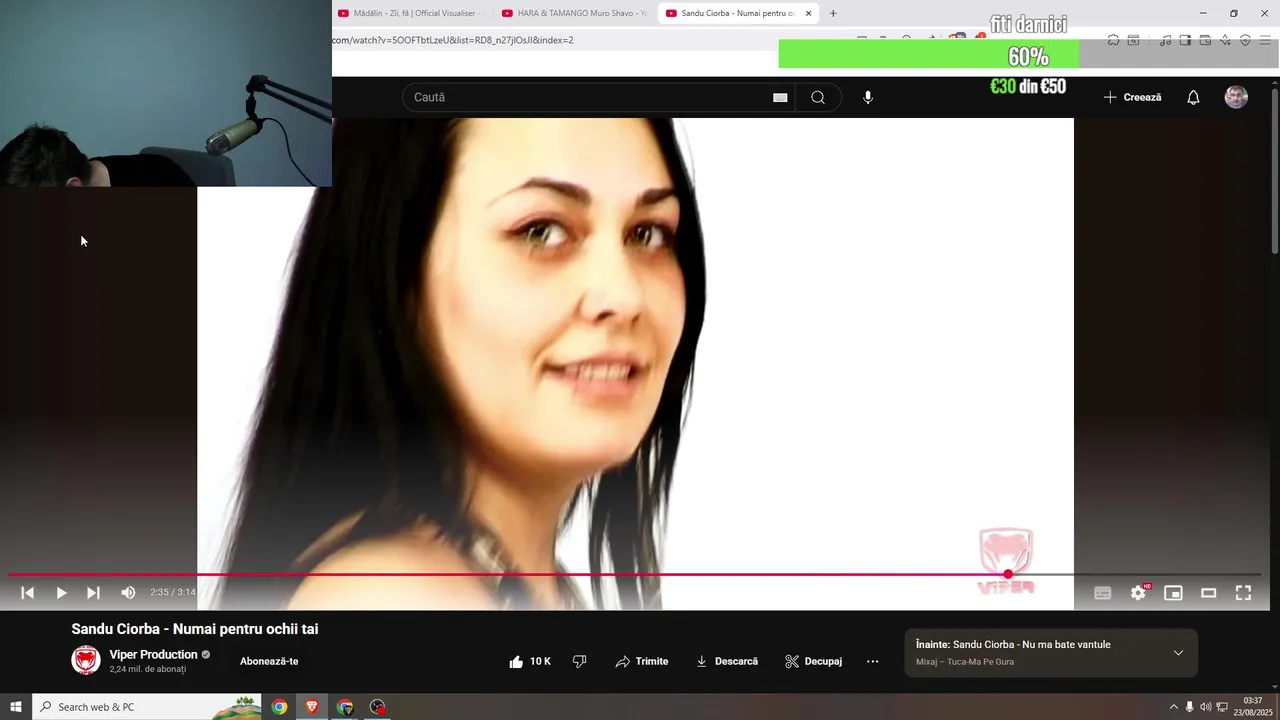Open the YouTube notifications bell
The width and height of the screenshot is (1280, 720).
click(x=1193, y=97)
